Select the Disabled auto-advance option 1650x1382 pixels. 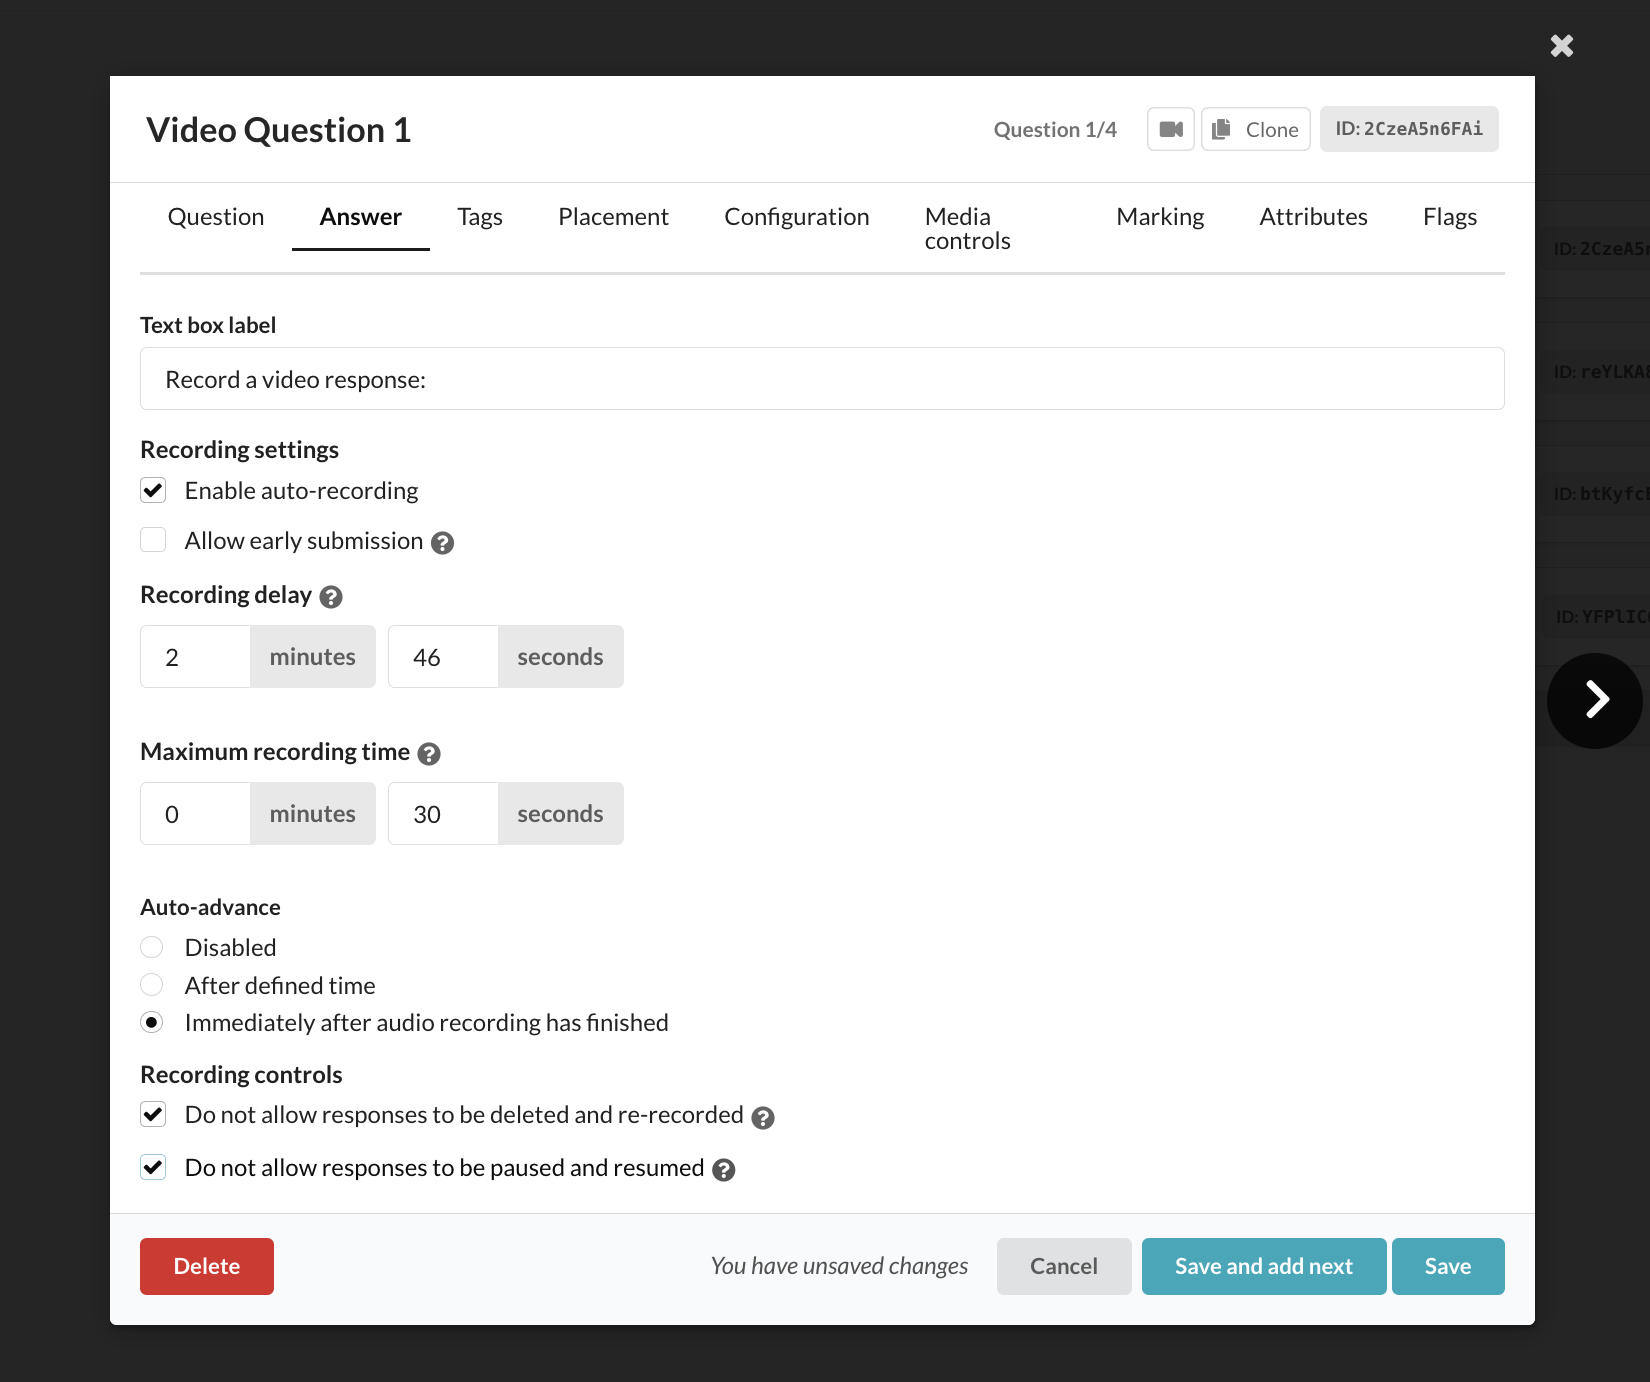point(152,947)
